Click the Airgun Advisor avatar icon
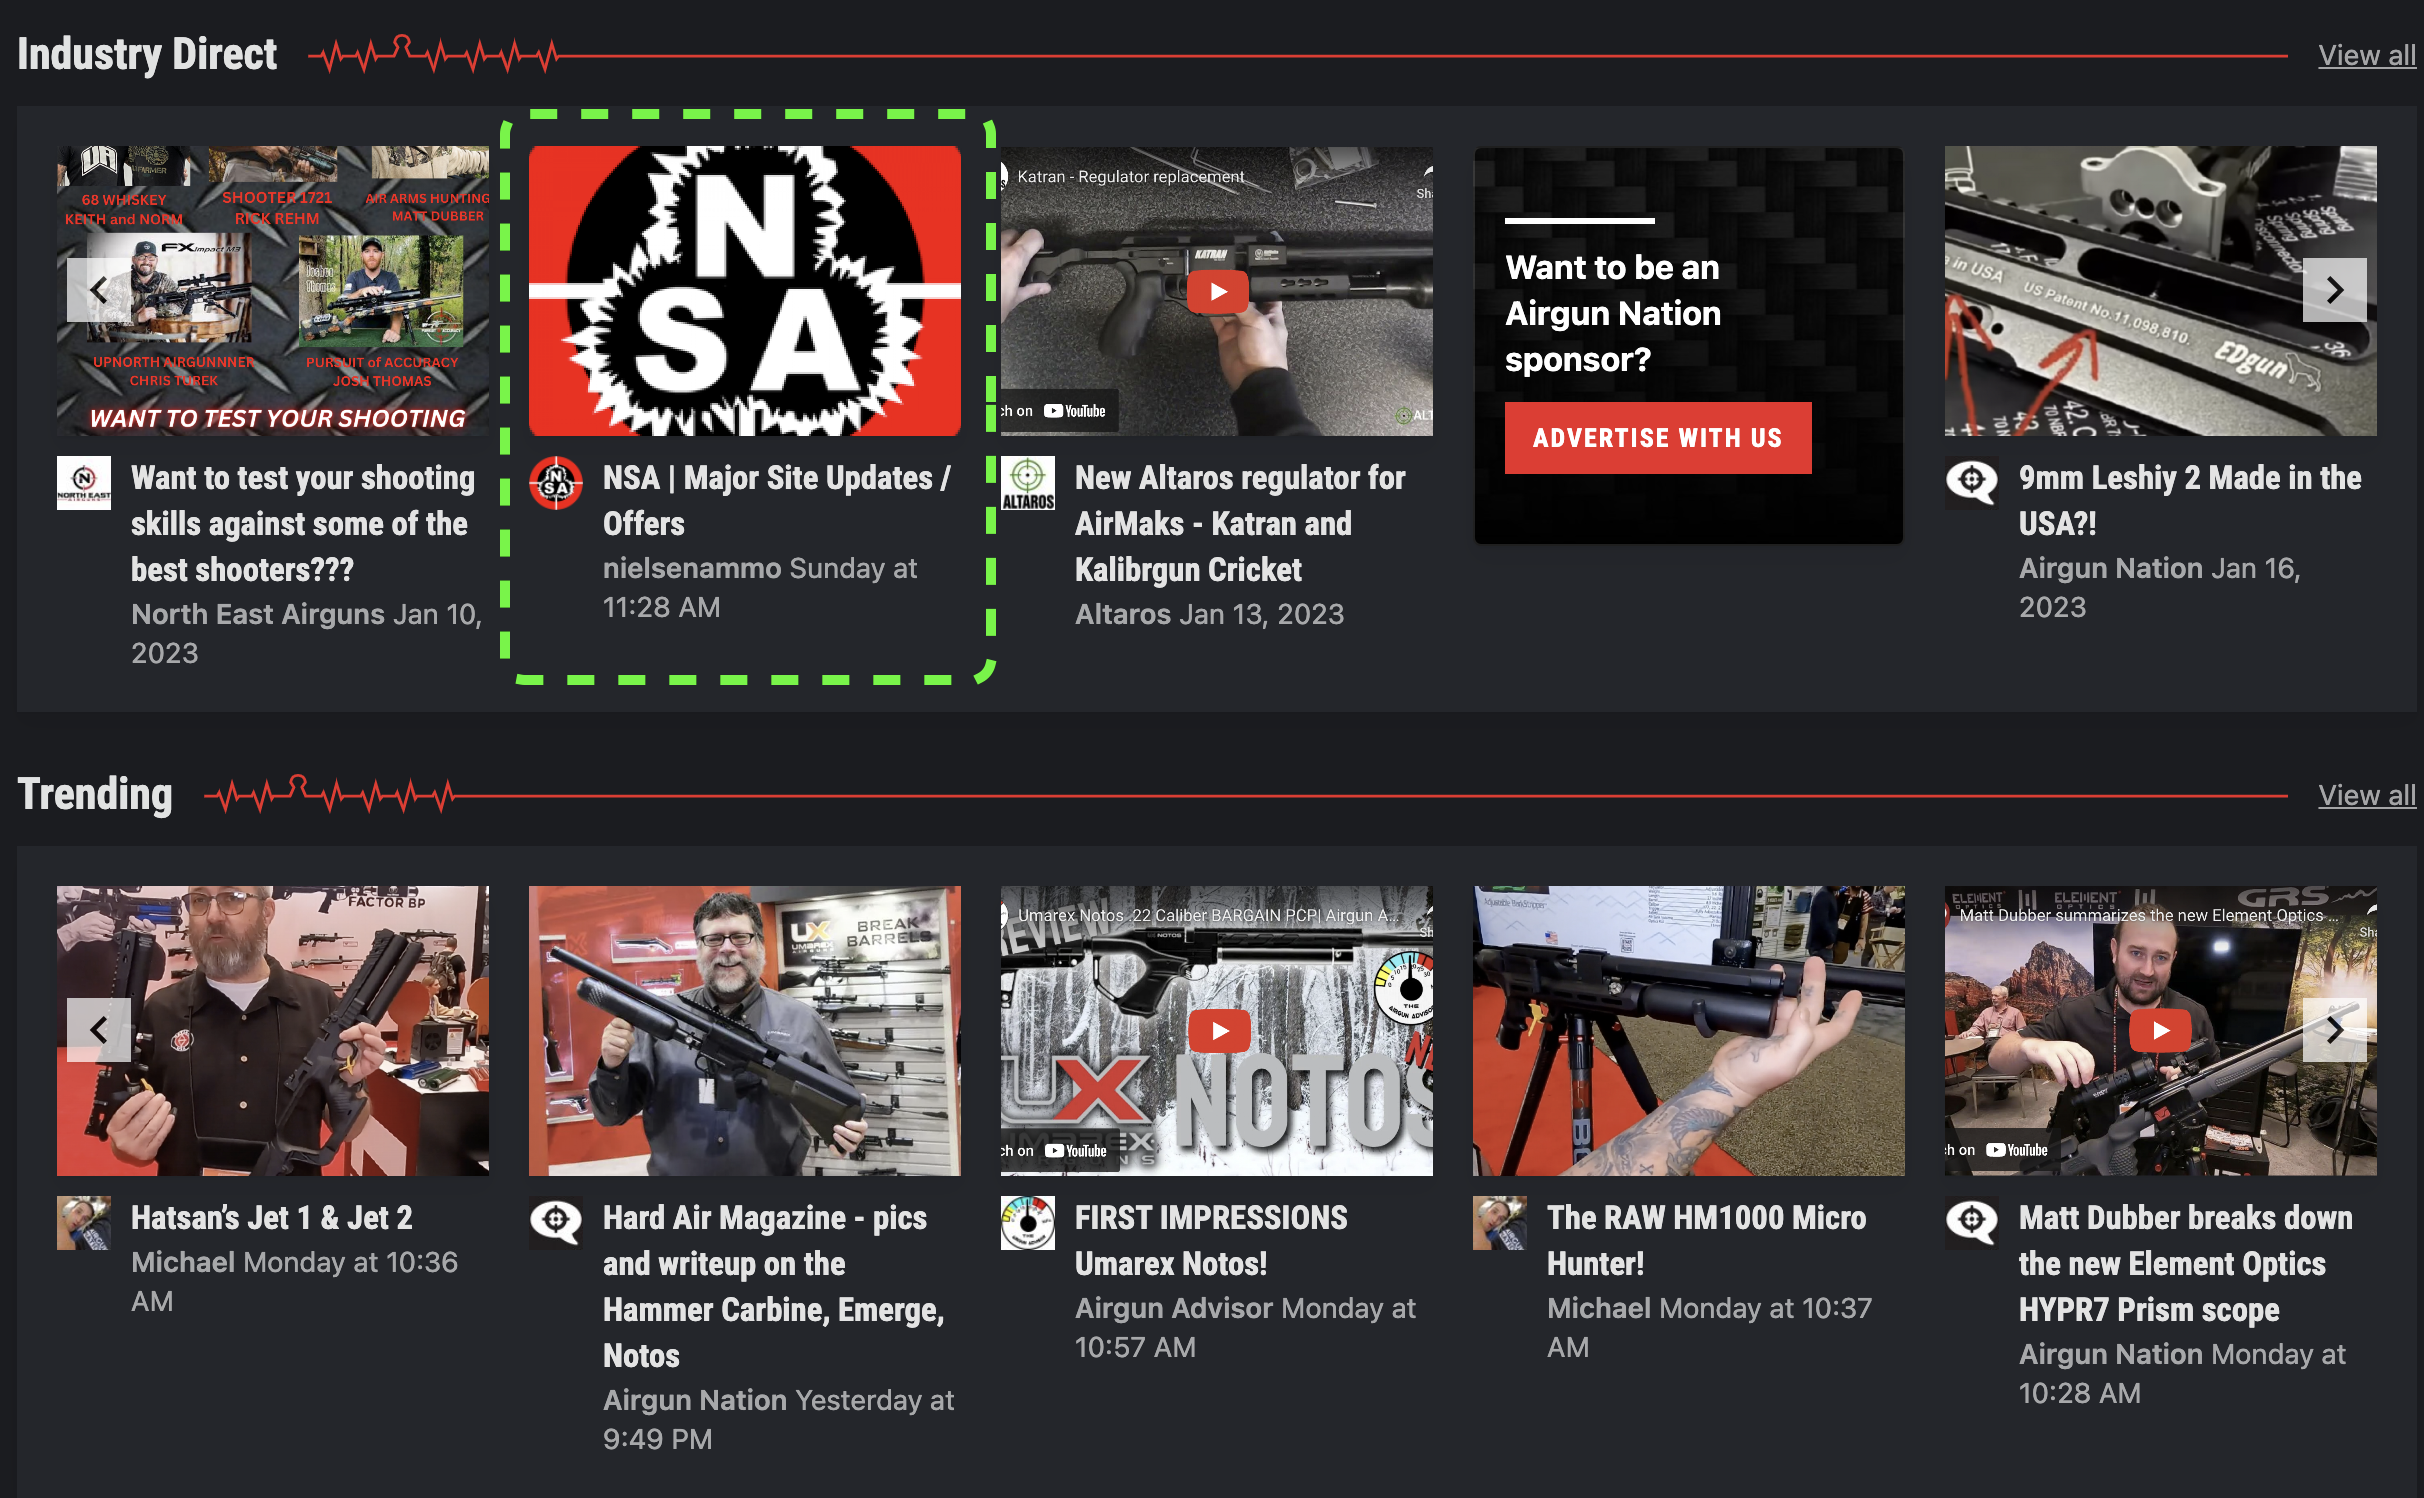 click(1028, 1223)
